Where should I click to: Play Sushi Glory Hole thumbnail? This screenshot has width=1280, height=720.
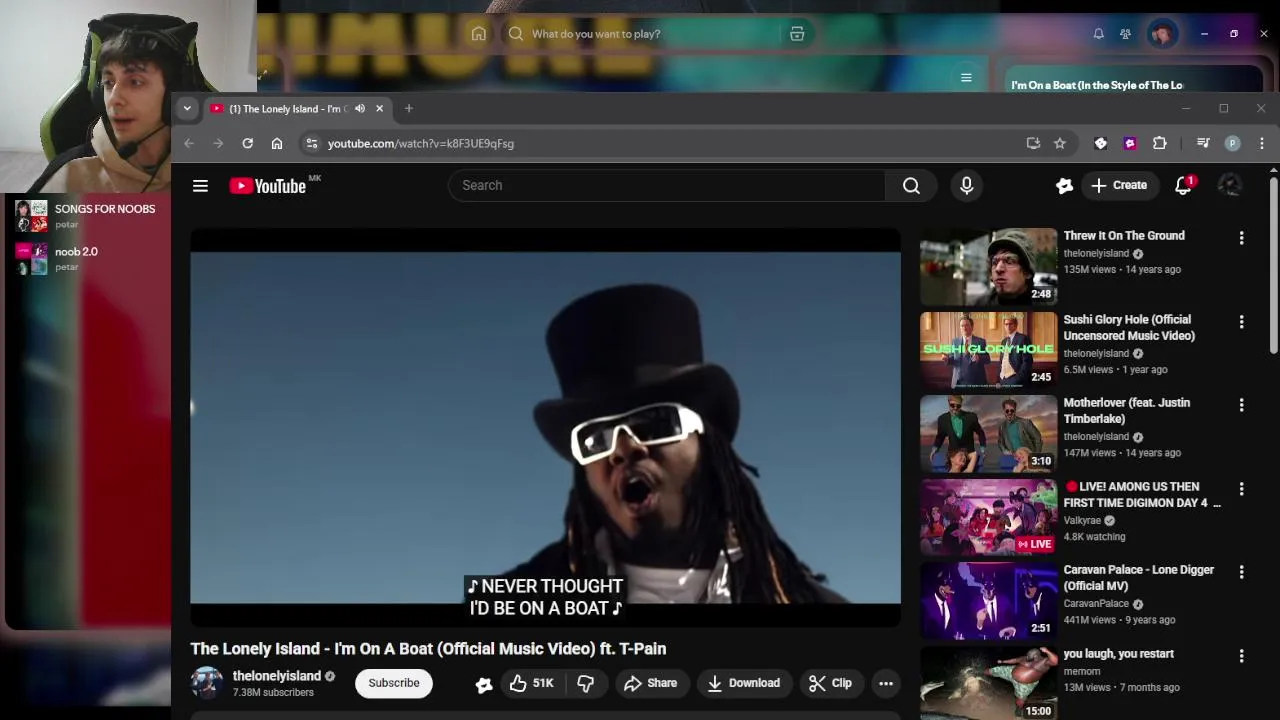[x=988, y=350]
